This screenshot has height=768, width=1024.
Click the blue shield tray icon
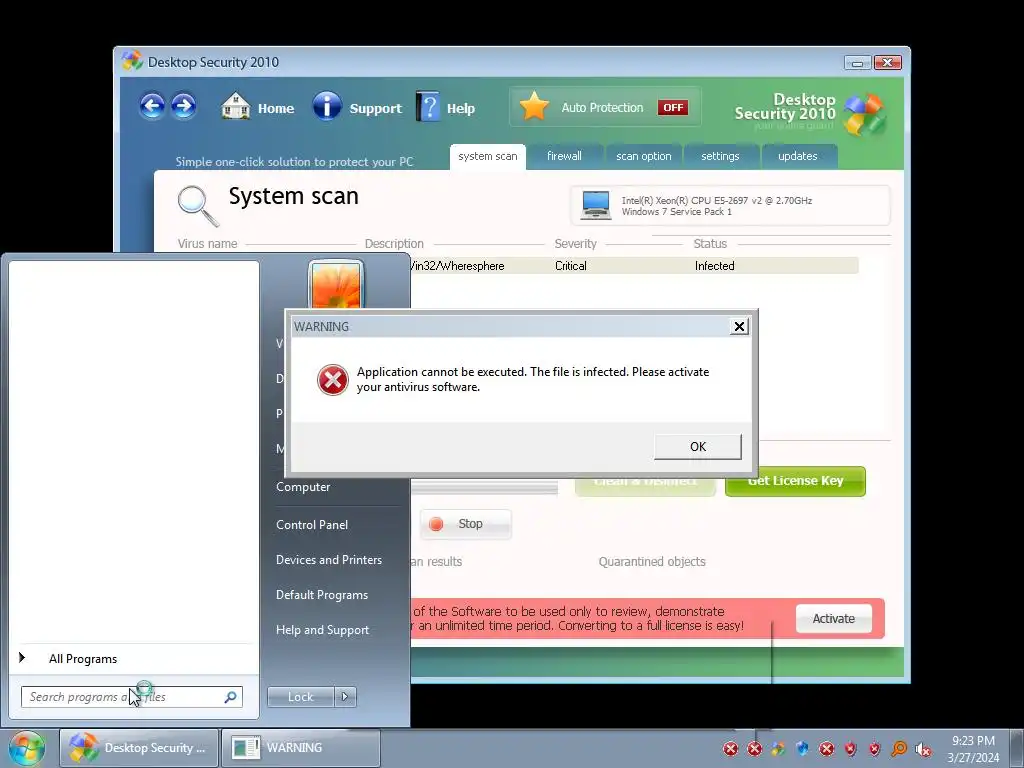(x=803, y=748)
